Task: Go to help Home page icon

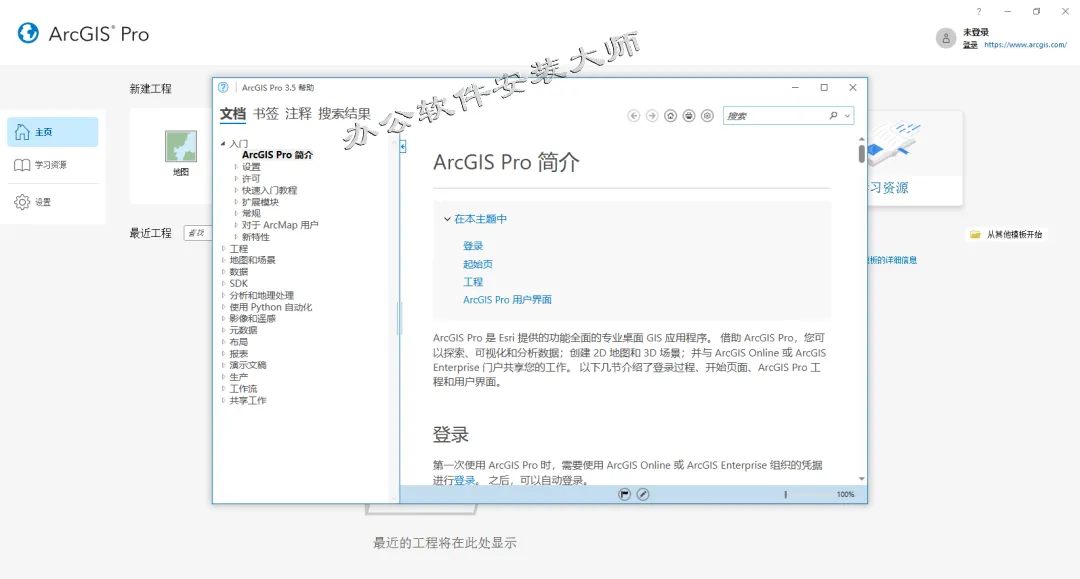Action: coord(670,116)
